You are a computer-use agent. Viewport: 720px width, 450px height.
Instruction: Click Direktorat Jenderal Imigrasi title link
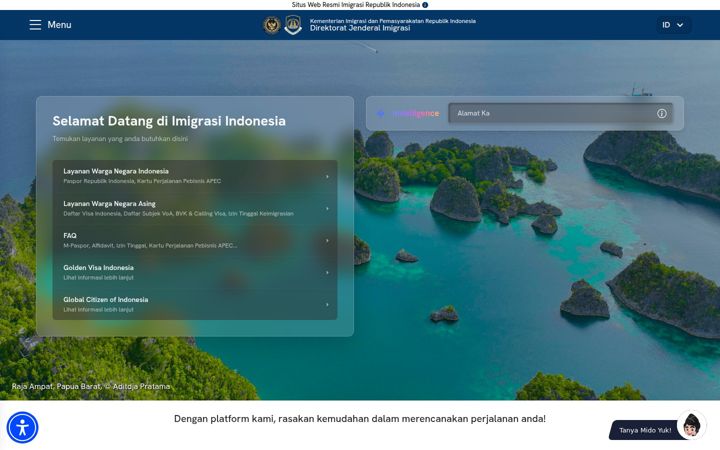point(360,28)
